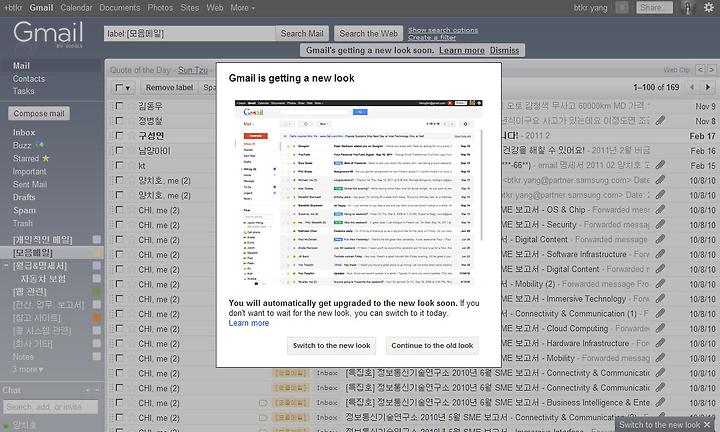Click the Buzz icon in sidebar
Viewport: 720px width, 432px height.
(40, 145)
